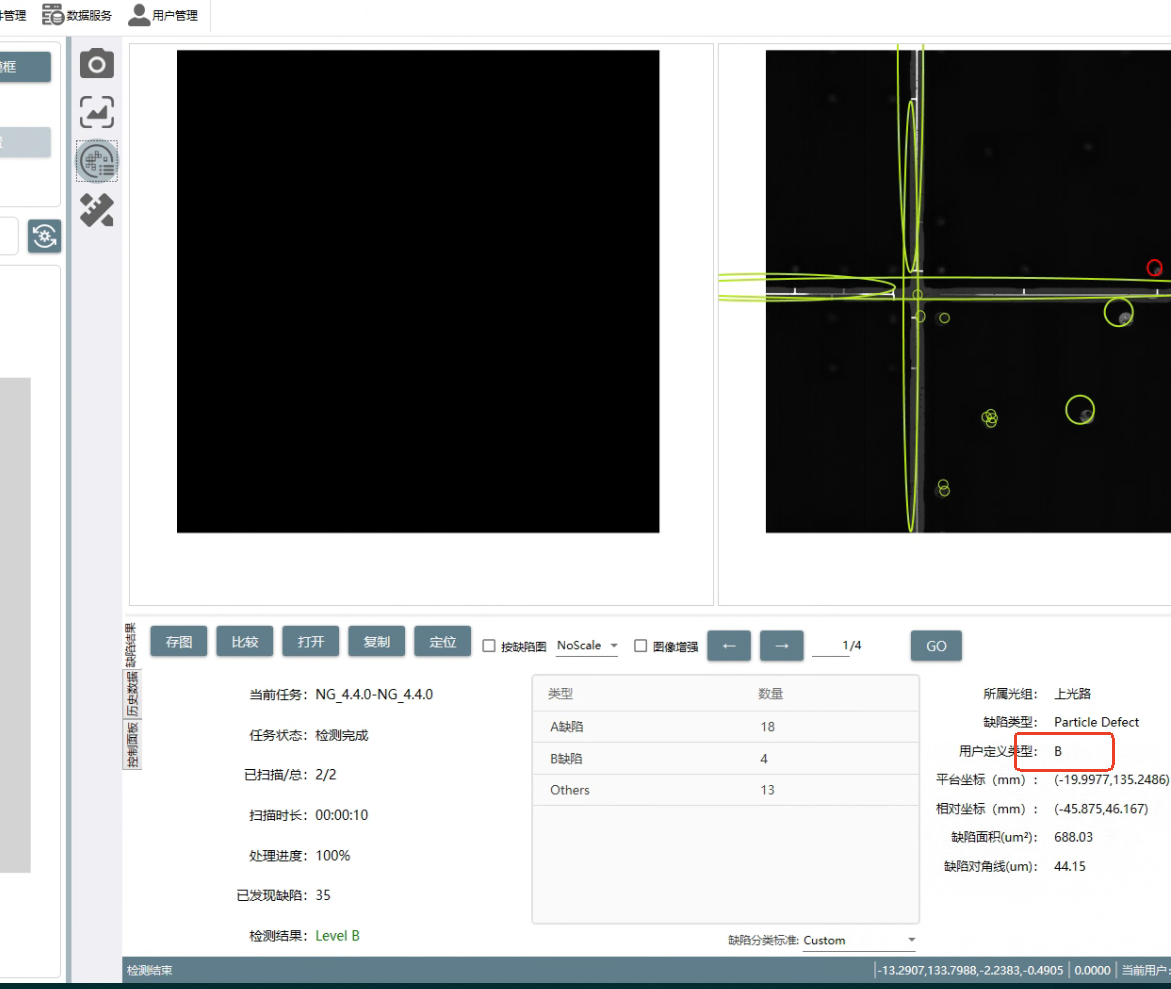This screenshot has height=989, width=1171.
Task: Click the GO button
Action: 937,646
